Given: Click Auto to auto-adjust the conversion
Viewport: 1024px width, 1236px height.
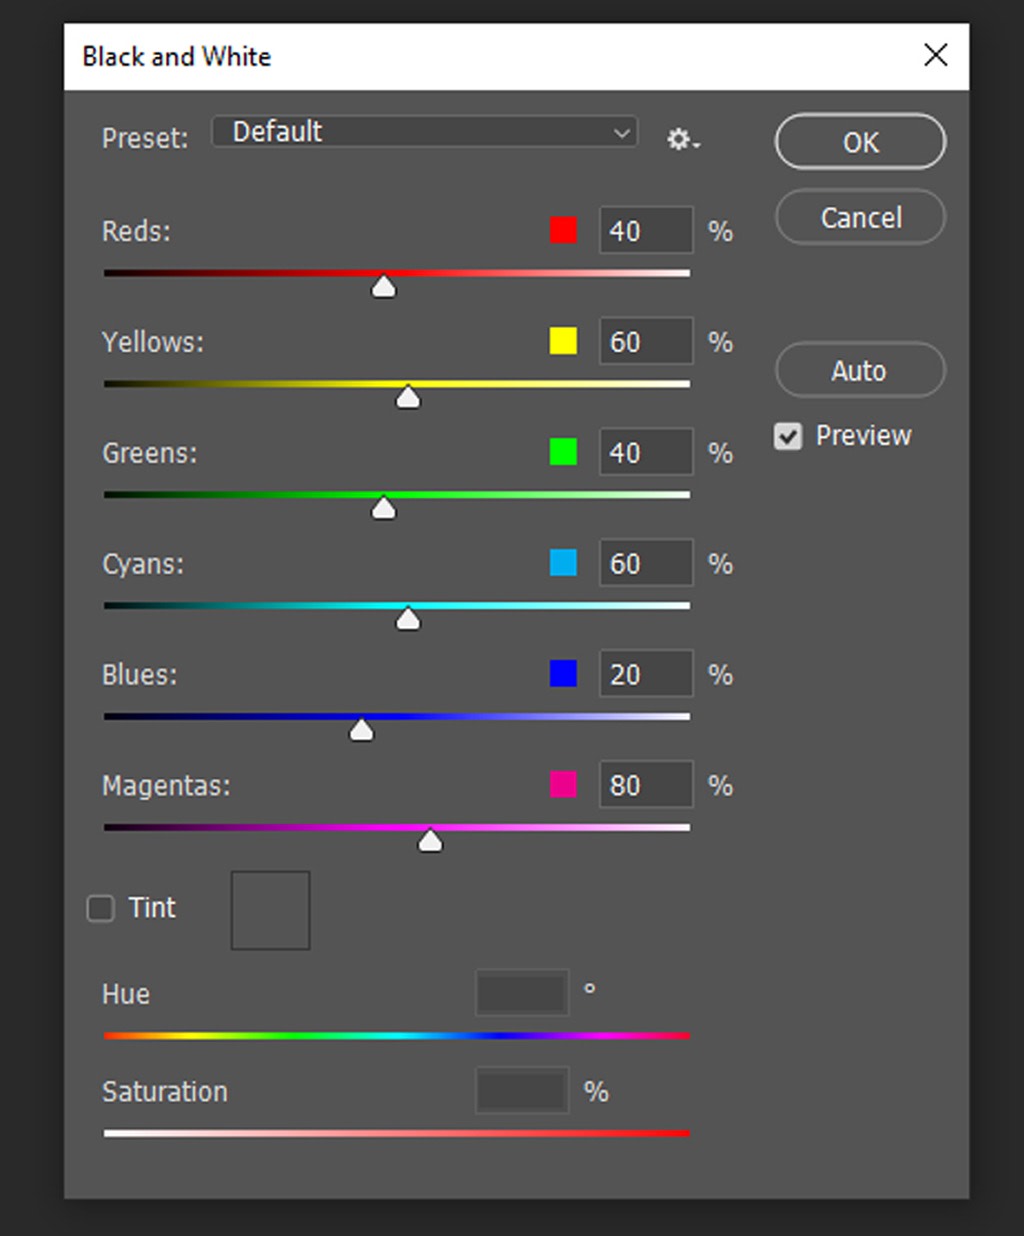Looking at the screenshot, I should [860, 371].
